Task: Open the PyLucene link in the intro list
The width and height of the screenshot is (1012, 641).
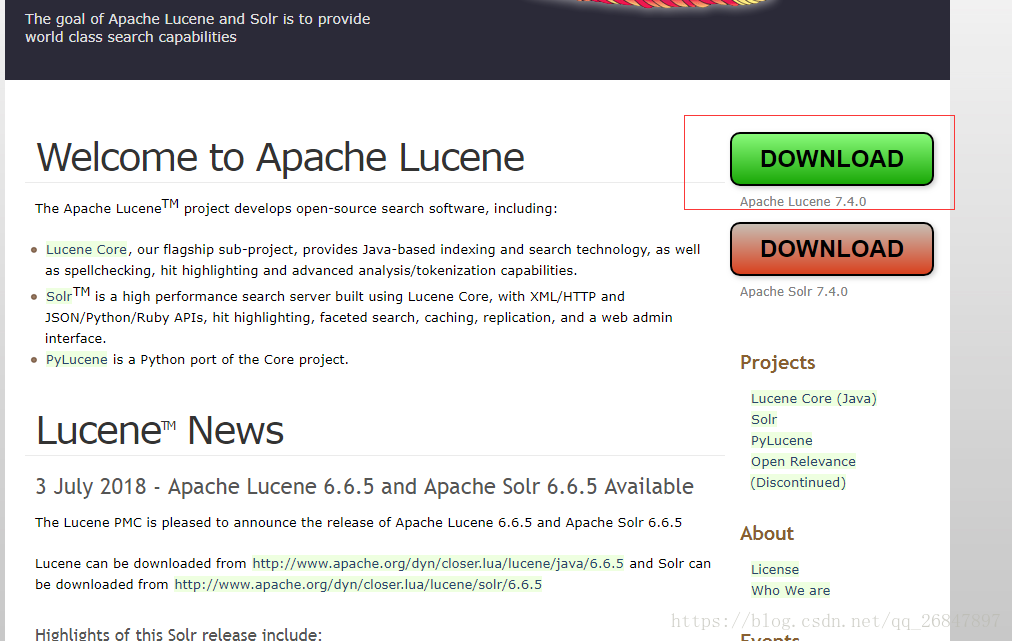Action: [76, 360]
